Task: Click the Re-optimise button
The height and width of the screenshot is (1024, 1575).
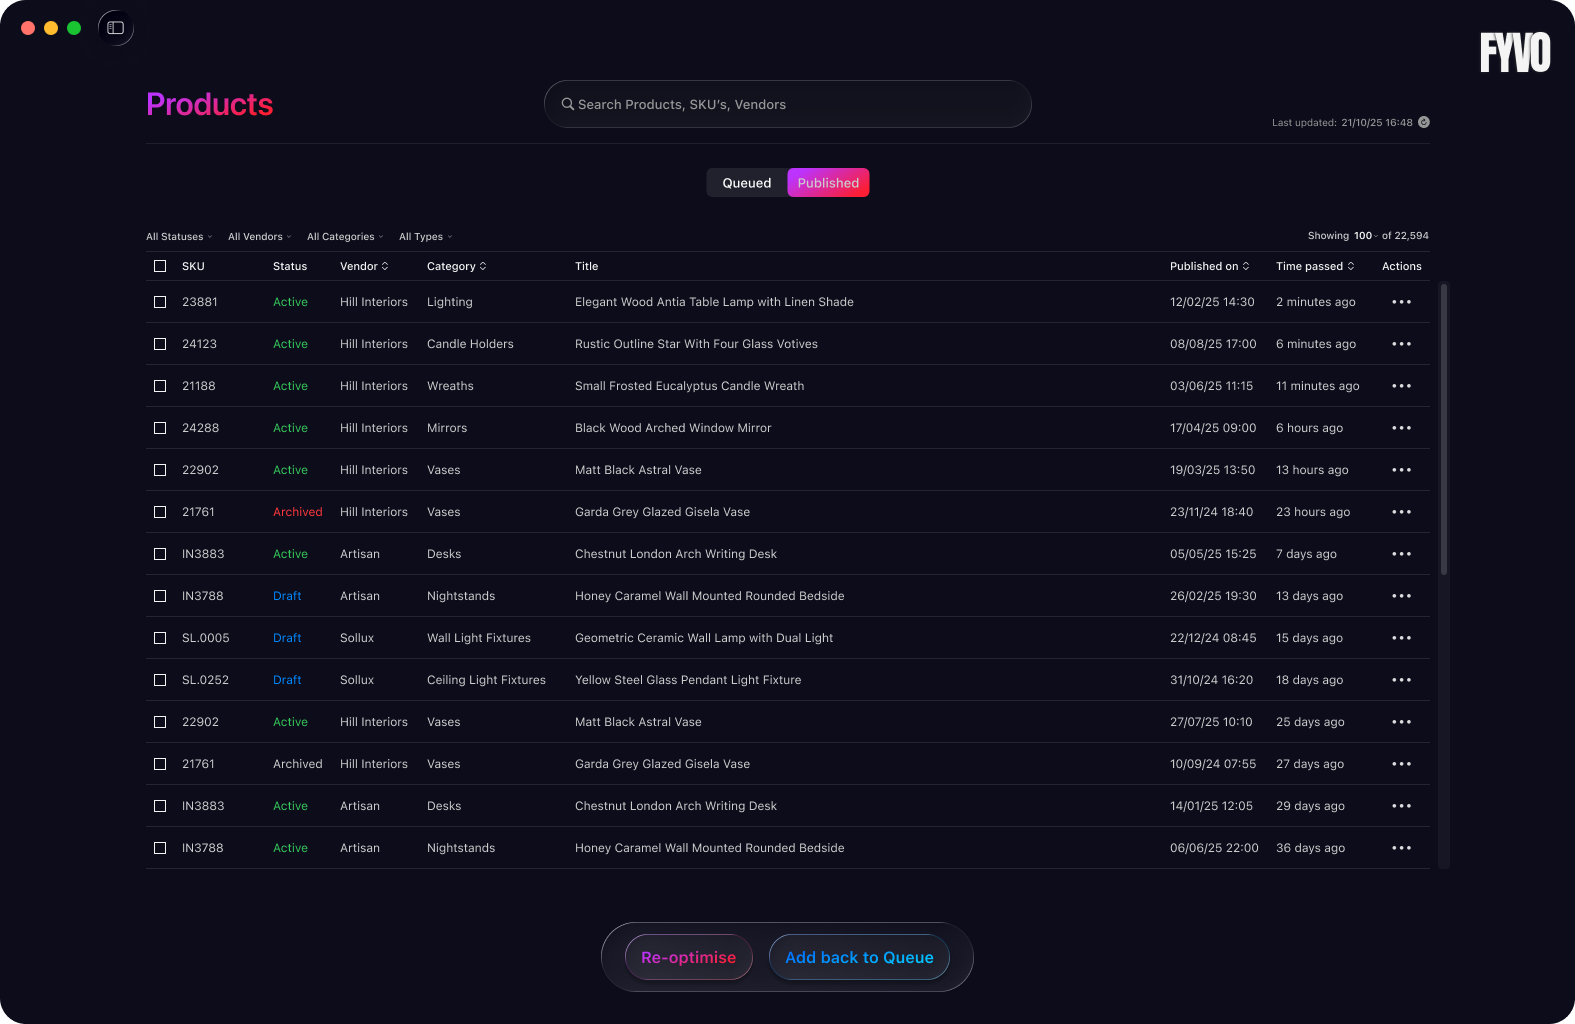Action: tap(688, 958)
